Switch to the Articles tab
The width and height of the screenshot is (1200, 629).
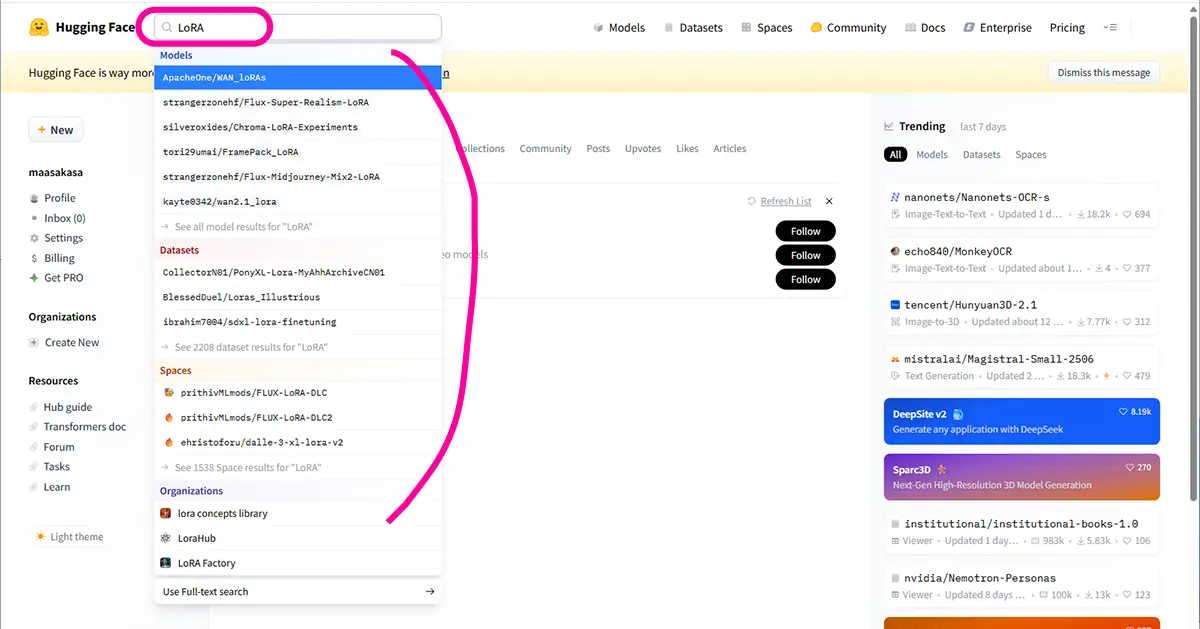click(730, 149)
